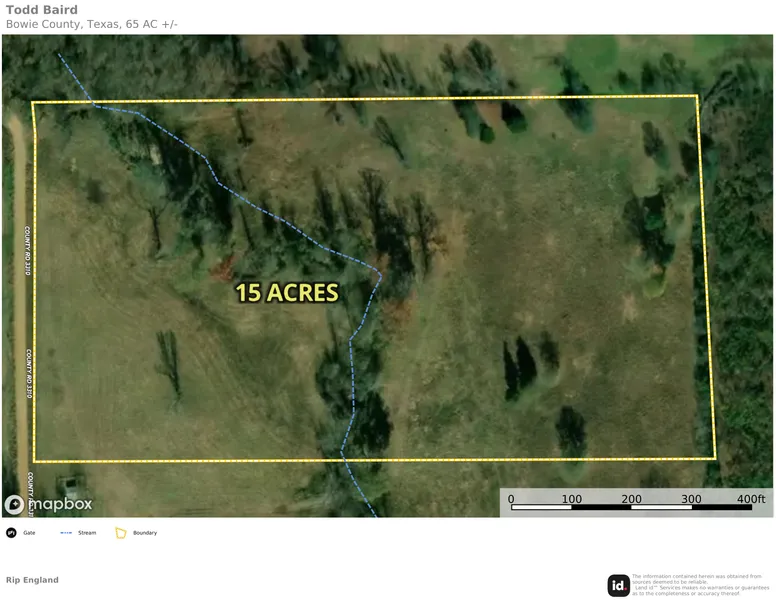Image resolution: width=776 pixels, height=600 pixels.
Task: Click the '15 ACRES' map label
Action: pos(287,293)
